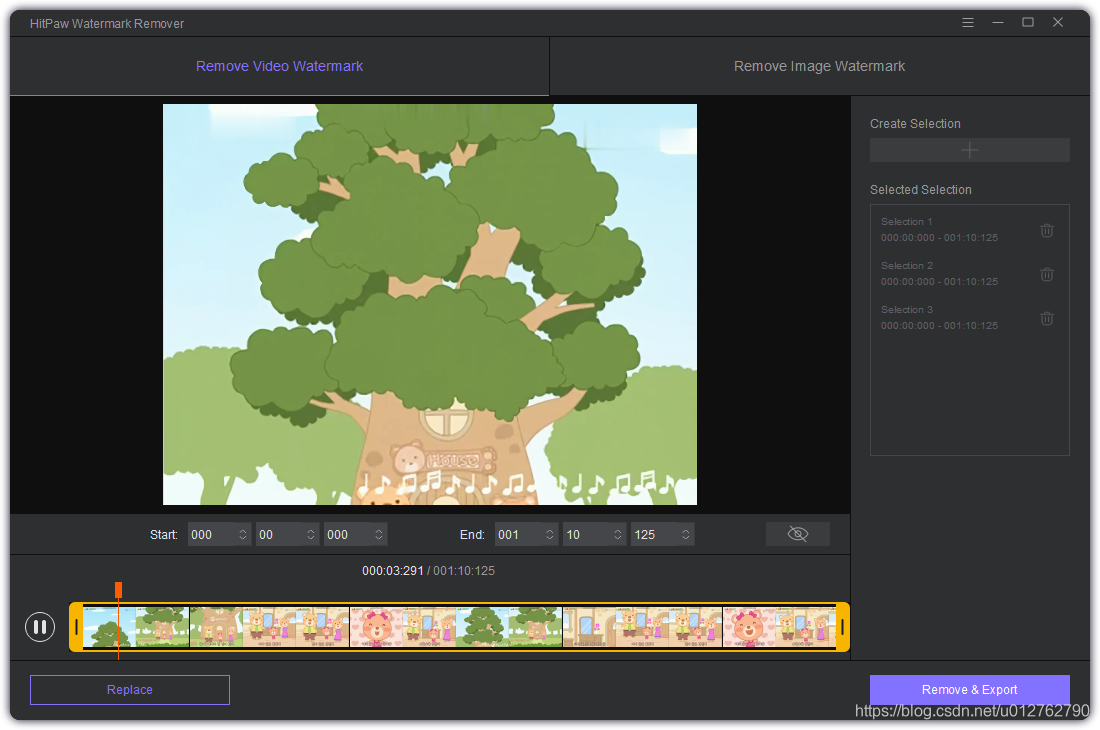Screen dimensions: 1100x730
Task: Toggle watermark preview eye icon
Action: click(x=798, y=534)
